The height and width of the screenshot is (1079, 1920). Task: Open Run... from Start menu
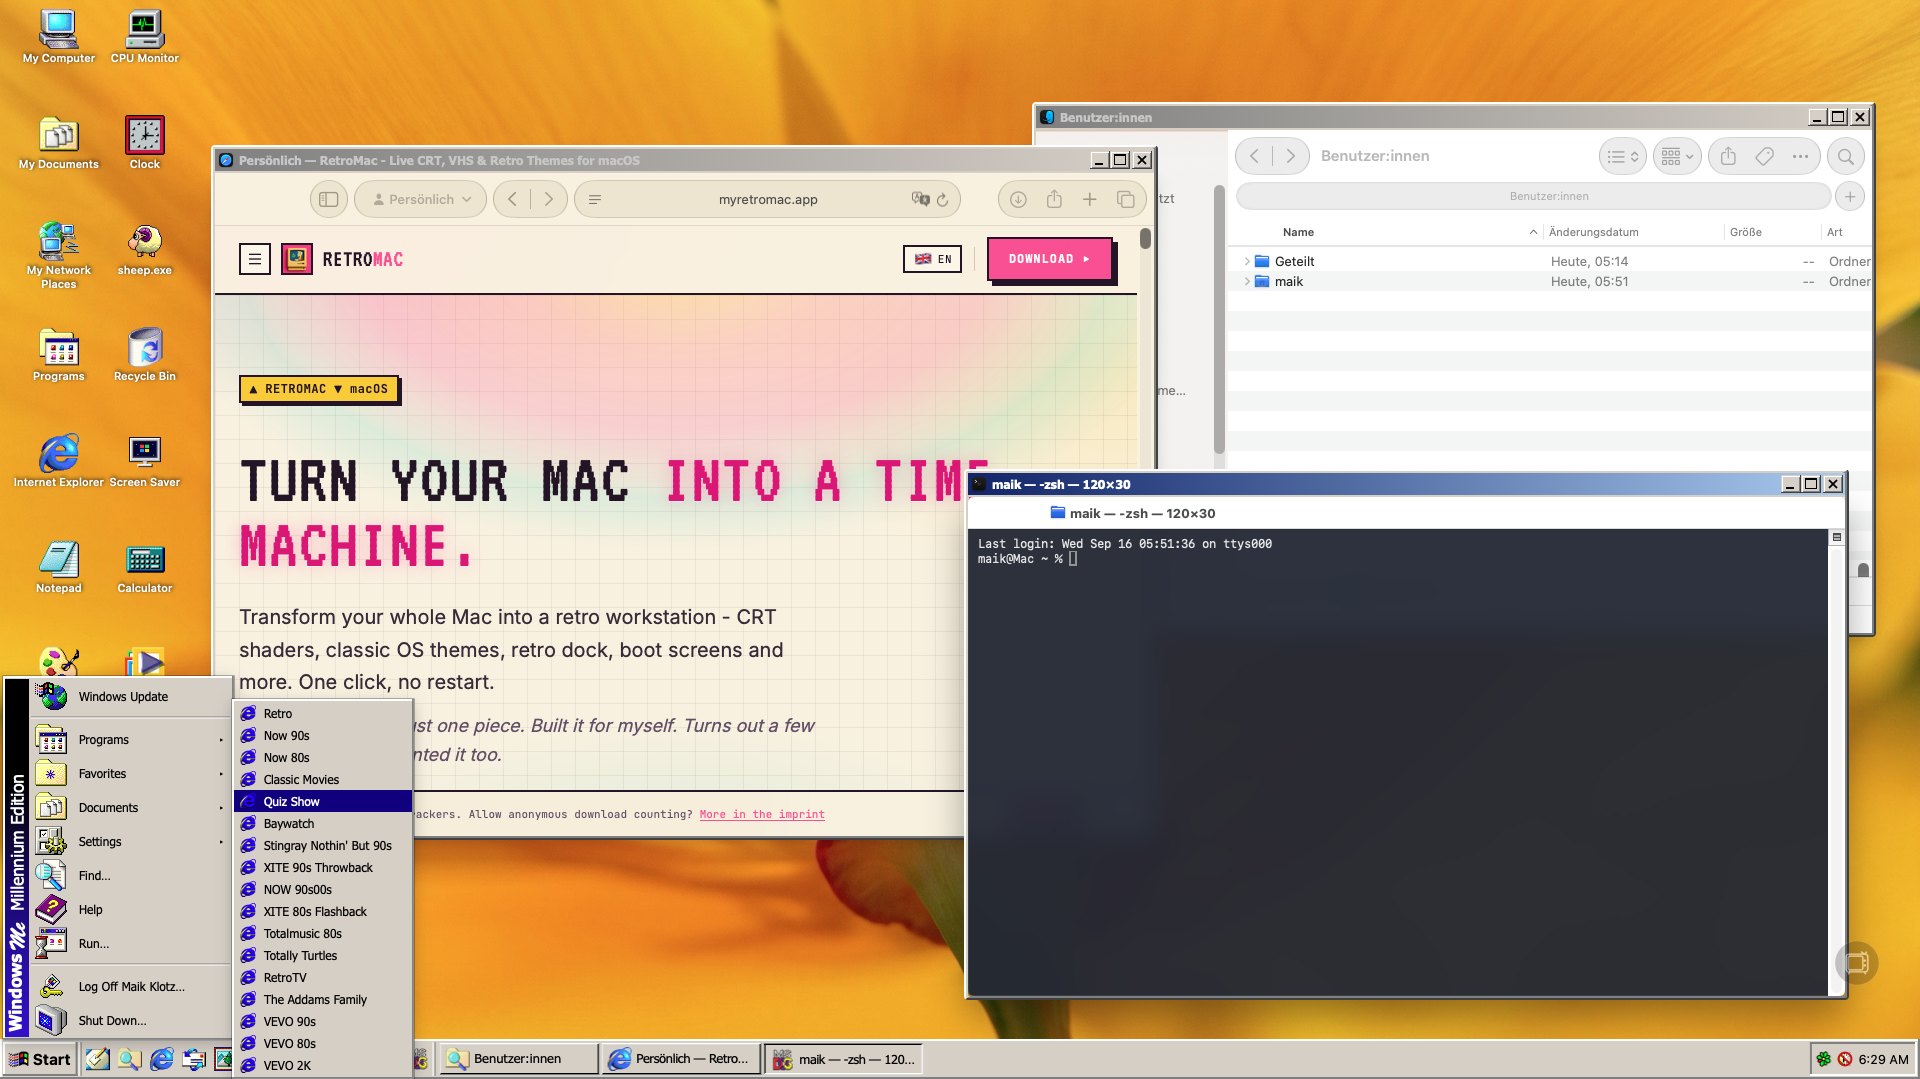[131, 944]
